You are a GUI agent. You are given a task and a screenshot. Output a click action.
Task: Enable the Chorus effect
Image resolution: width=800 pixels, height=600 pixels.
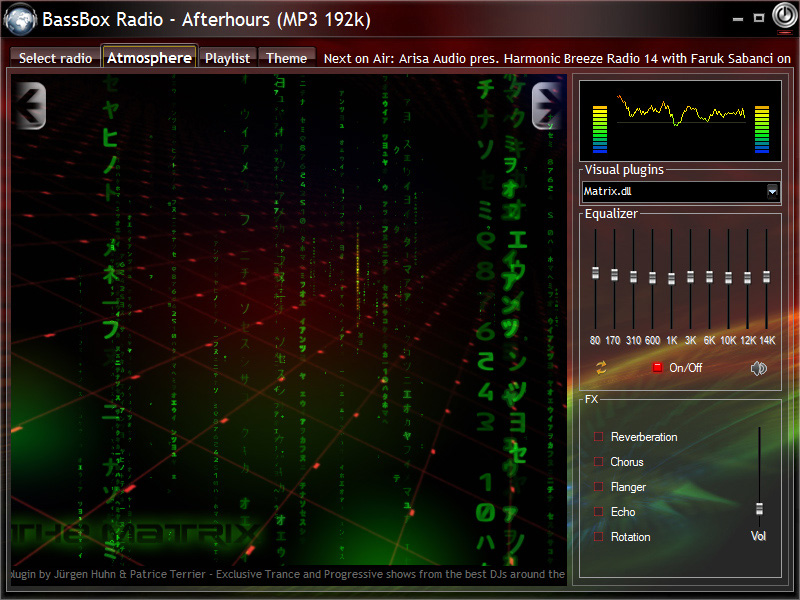pos(598,462)
